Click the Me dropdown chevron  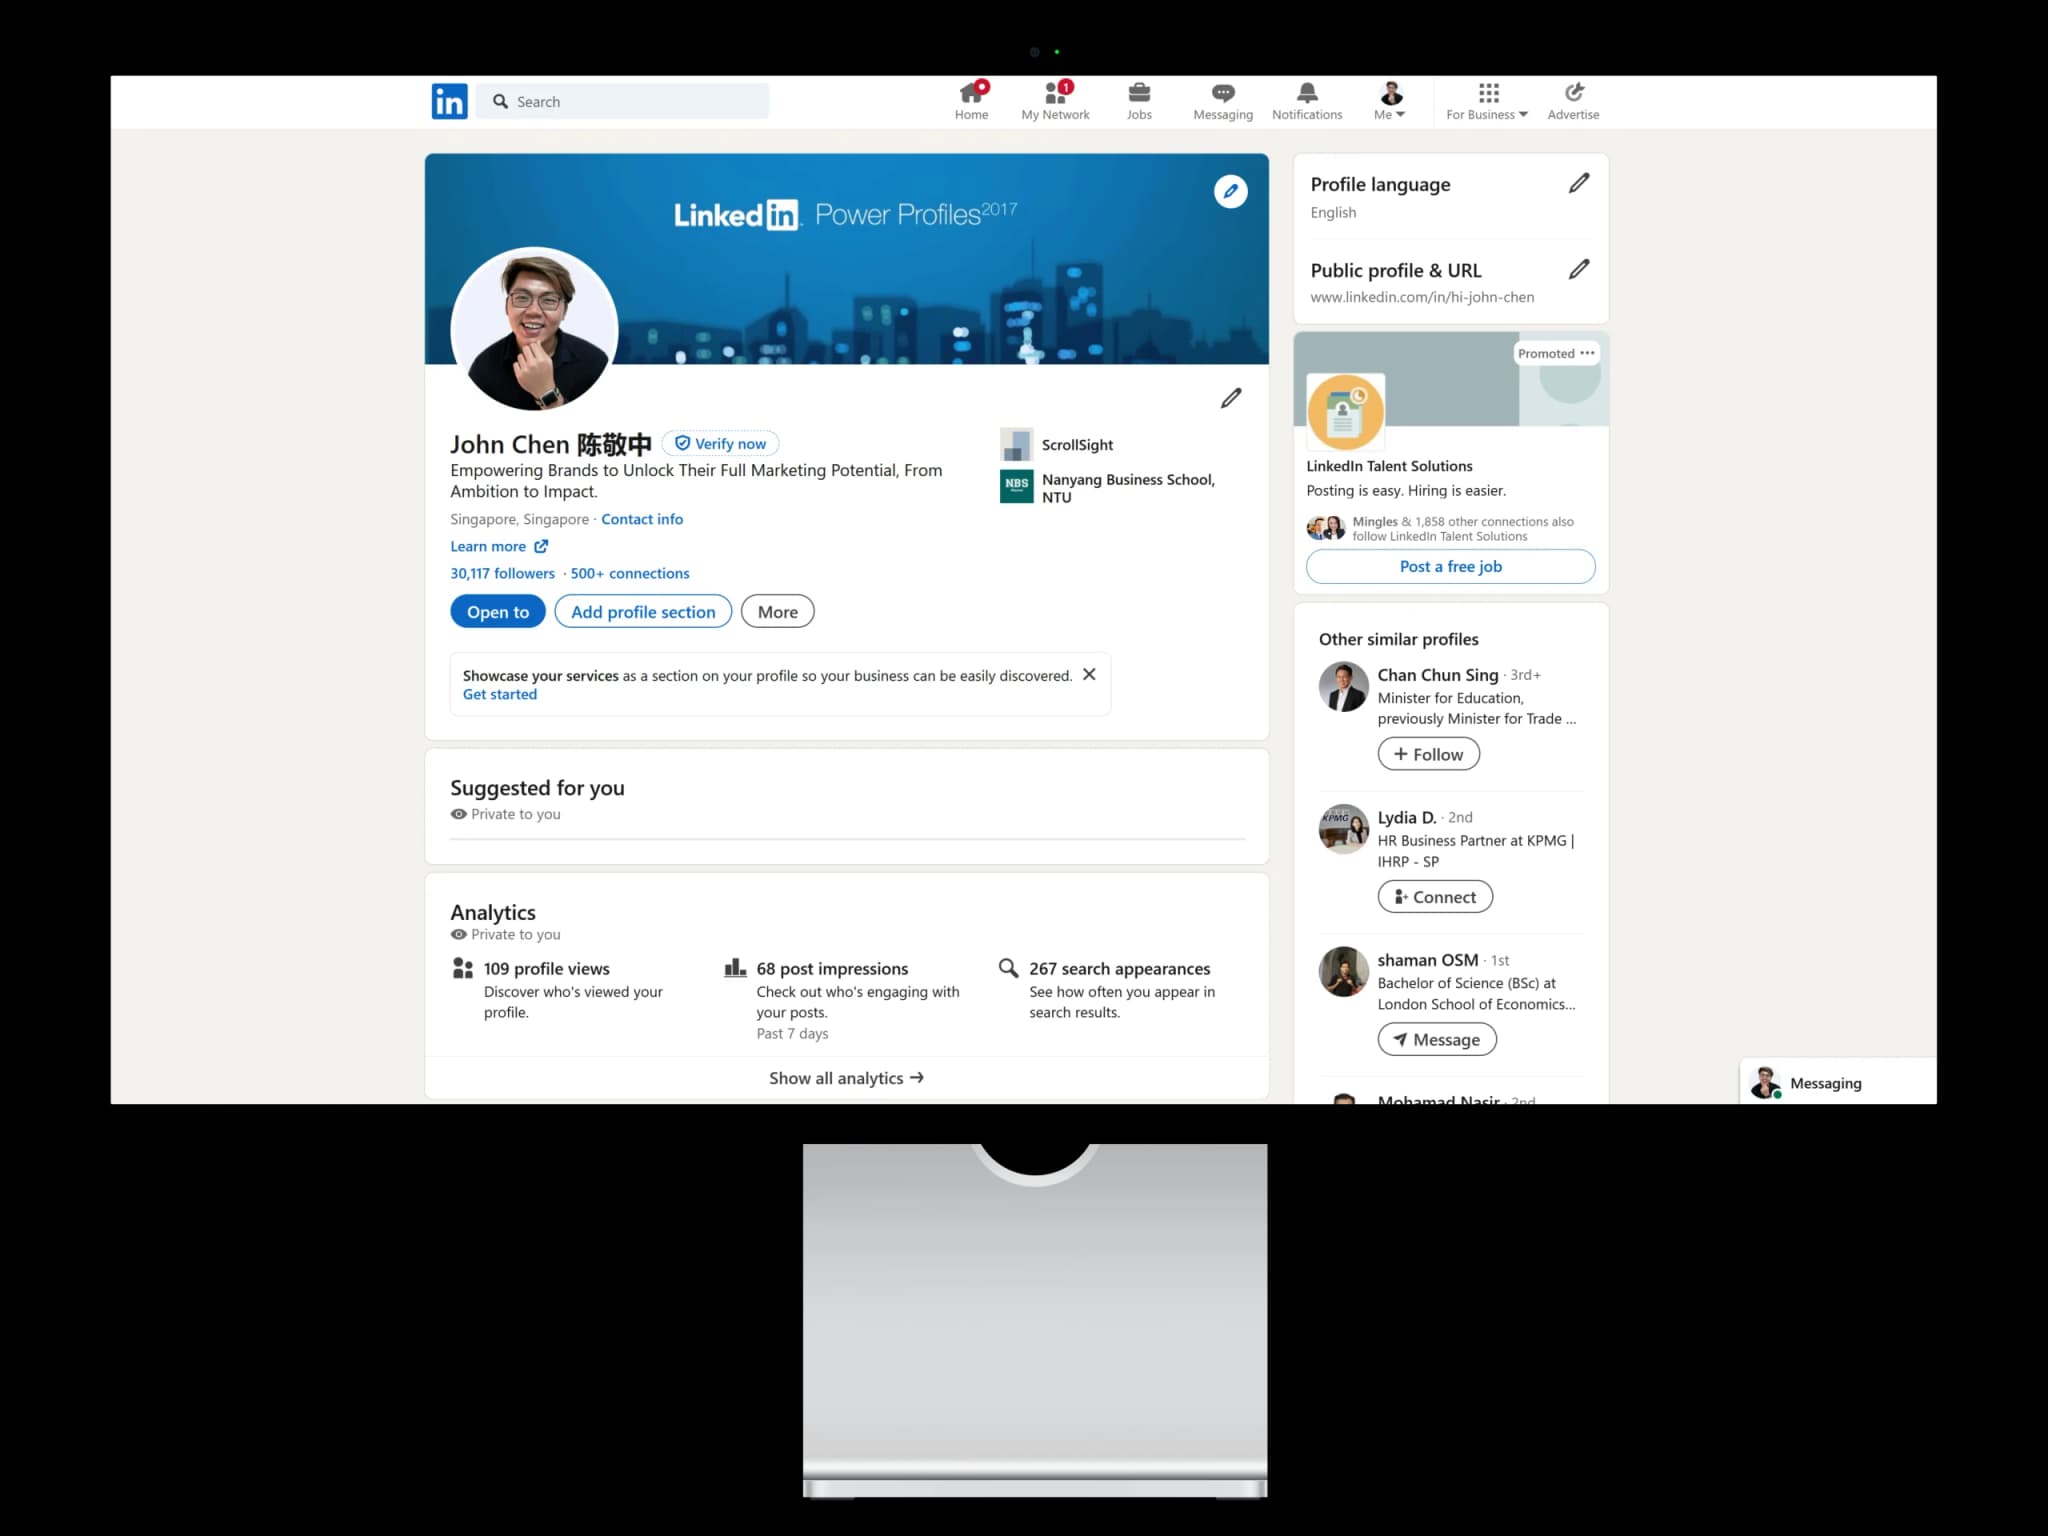[1401, 115]
